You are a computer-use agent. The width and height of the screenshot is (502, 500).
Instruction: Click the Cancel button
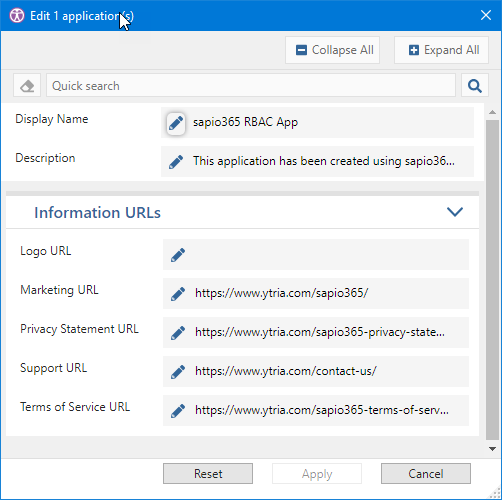pos(426,473)
